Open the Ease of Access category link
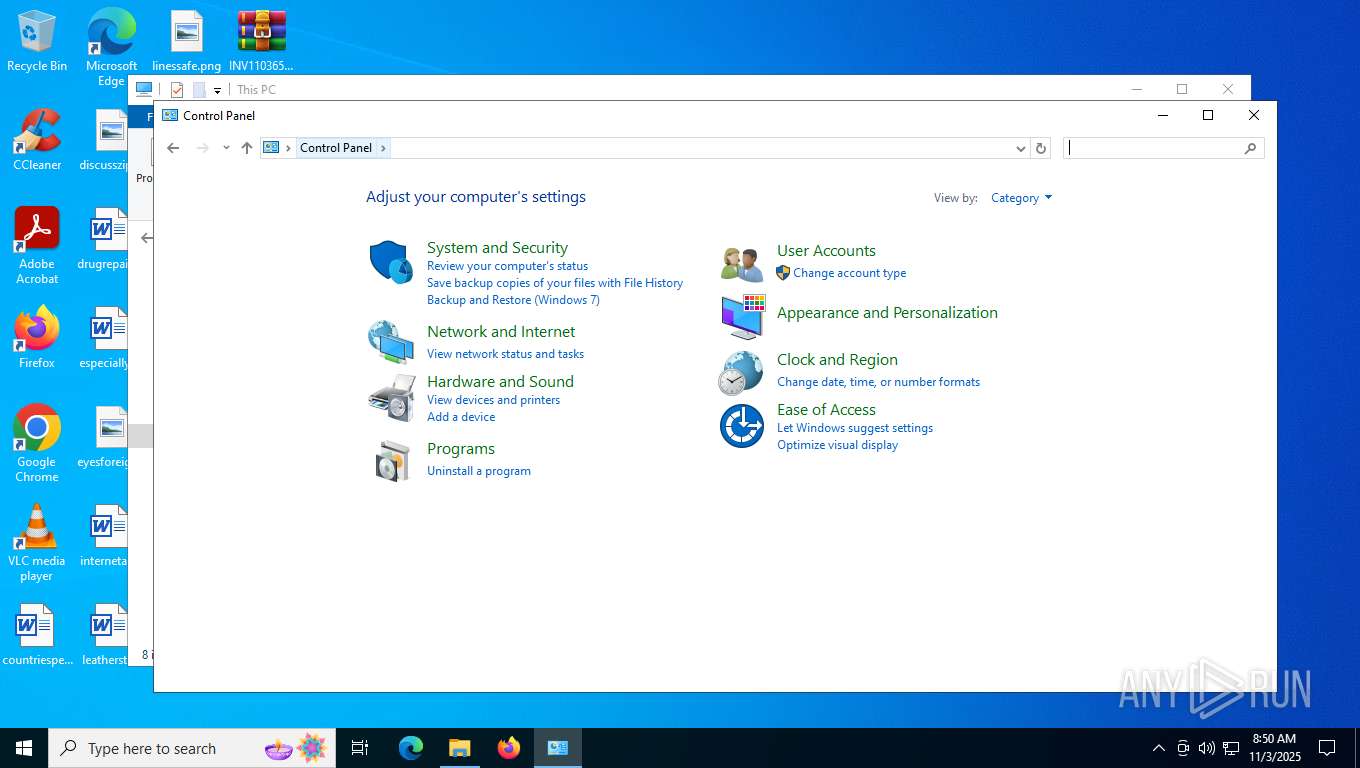1360x768 pixels. (x=826, y=410)
